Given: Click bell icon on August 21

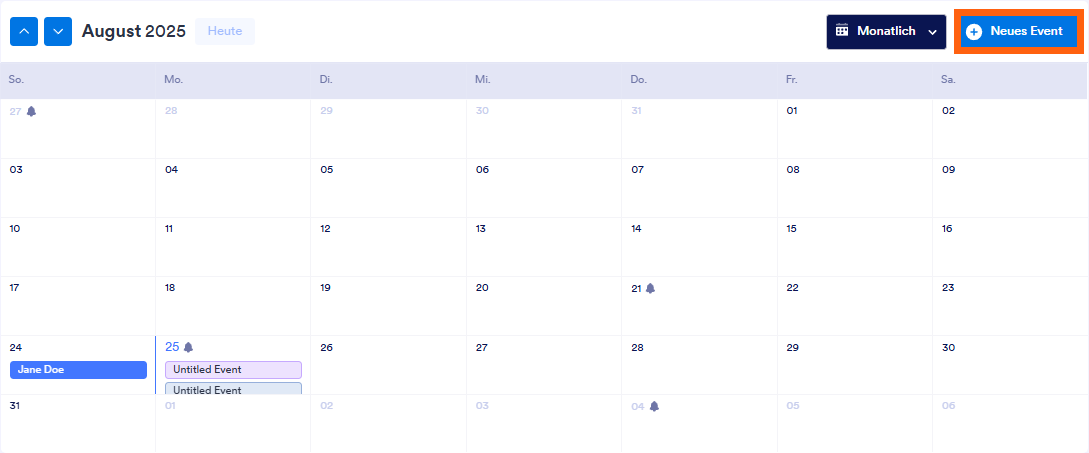Looking at the screenshot, I should (650, 288).
